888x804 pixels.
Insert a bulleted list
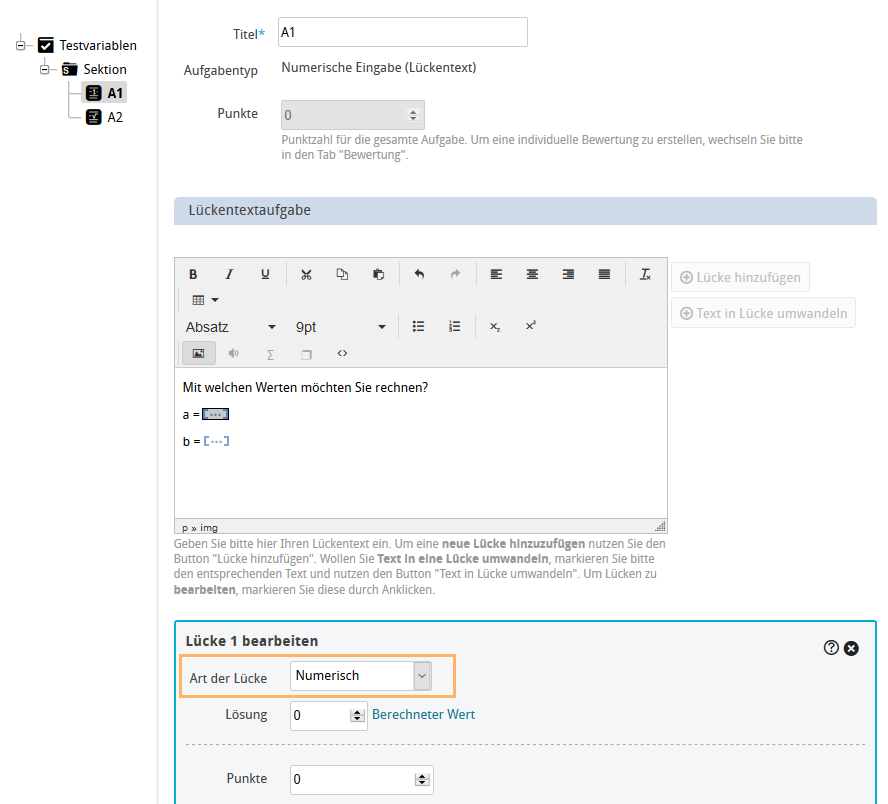pyautogui.click(x=419, y=326)
